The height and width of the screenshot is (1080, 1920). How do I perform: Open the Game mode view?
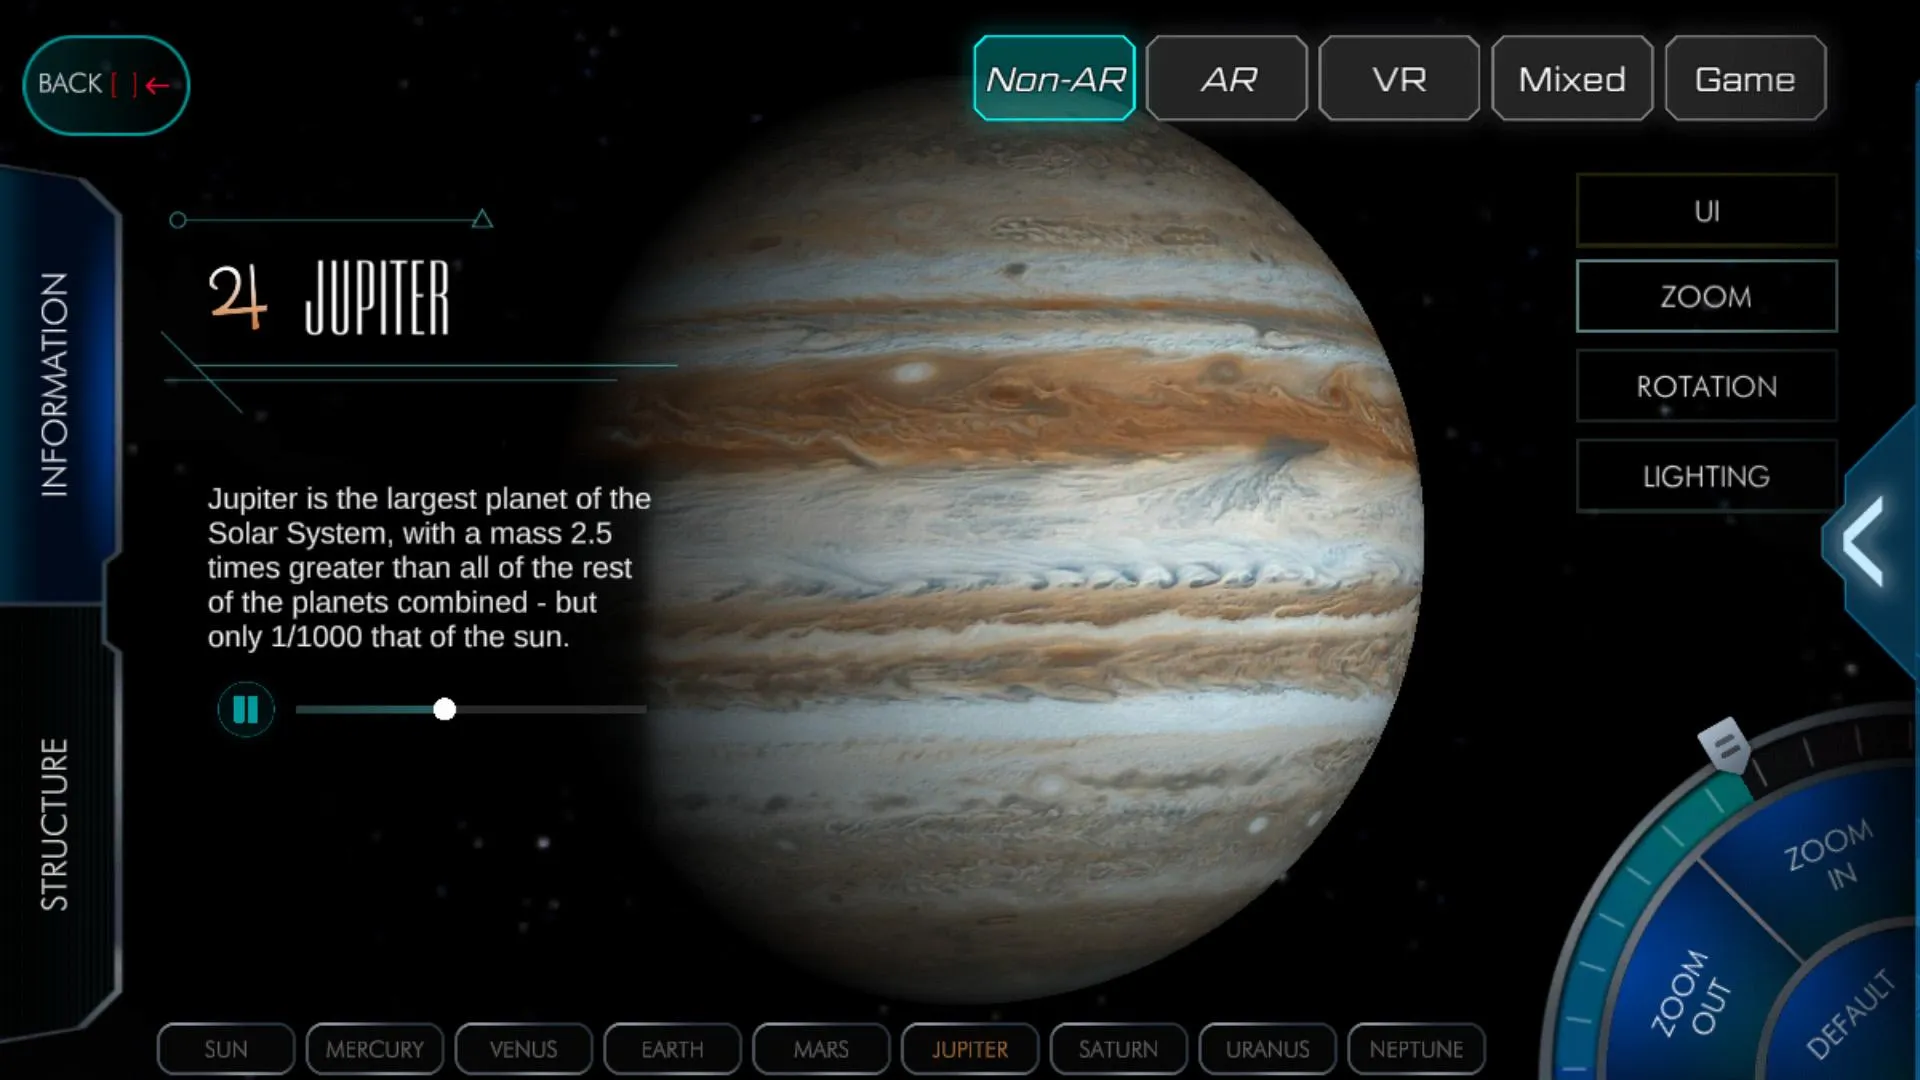click(1745, 79)
